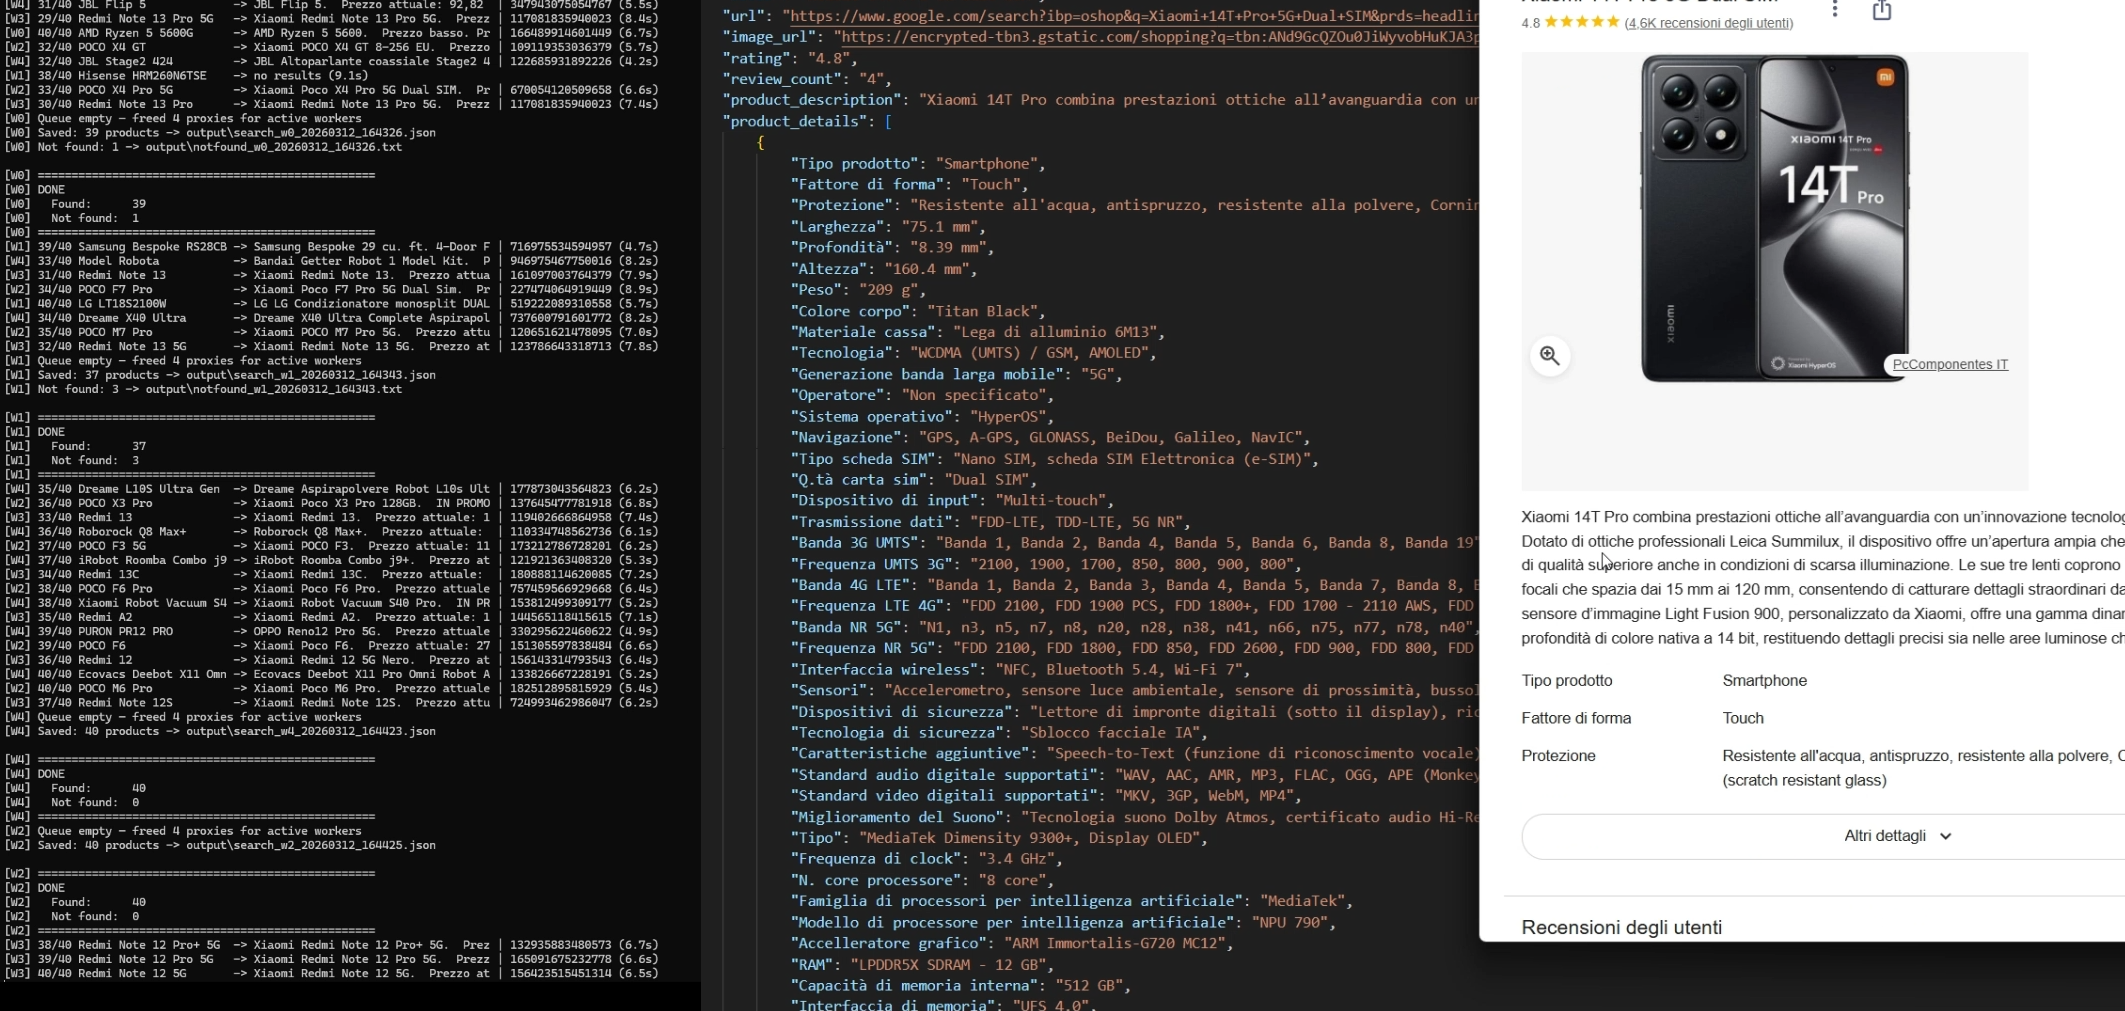The width and height of the screenshot is (2125, 1011).
Task: Click the magnifier zoom icon on image
Action: [1550, 356]
